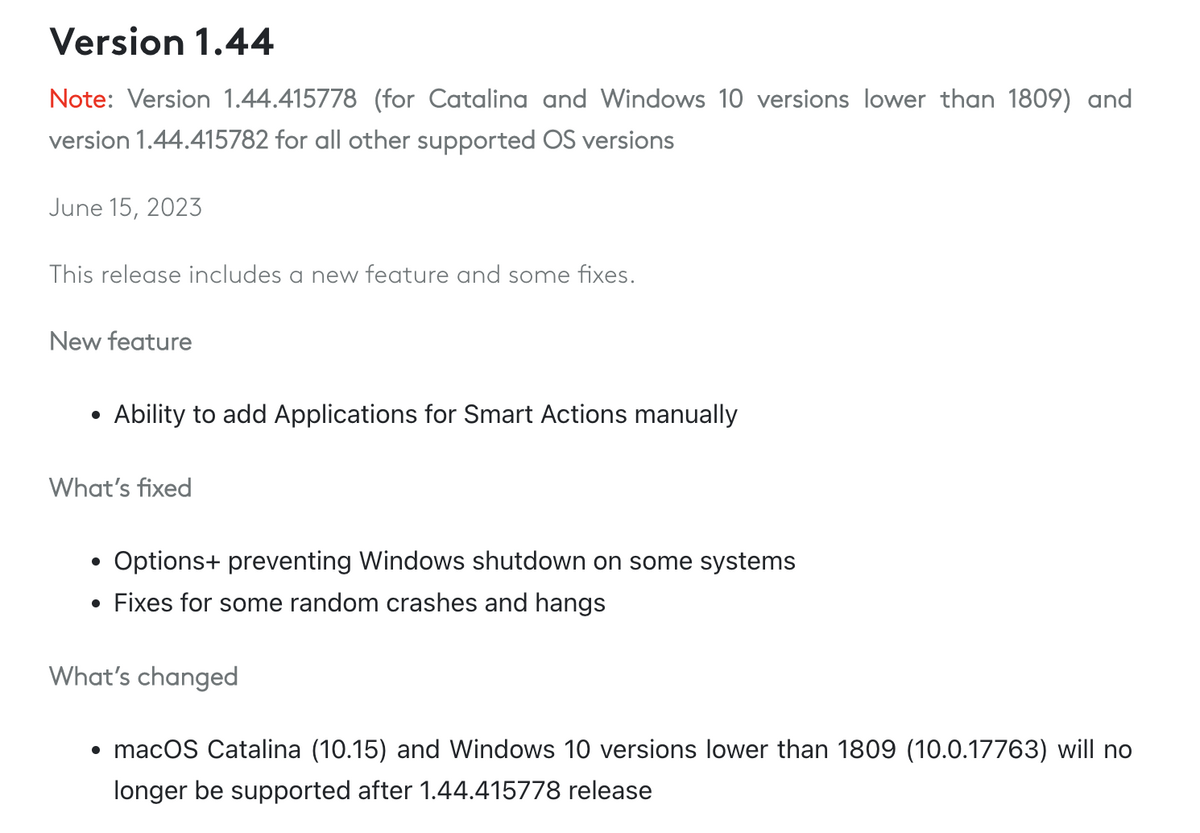Click the bullet dot before Options+ preventing
1200x833 pixels.
tap(94, 562)
